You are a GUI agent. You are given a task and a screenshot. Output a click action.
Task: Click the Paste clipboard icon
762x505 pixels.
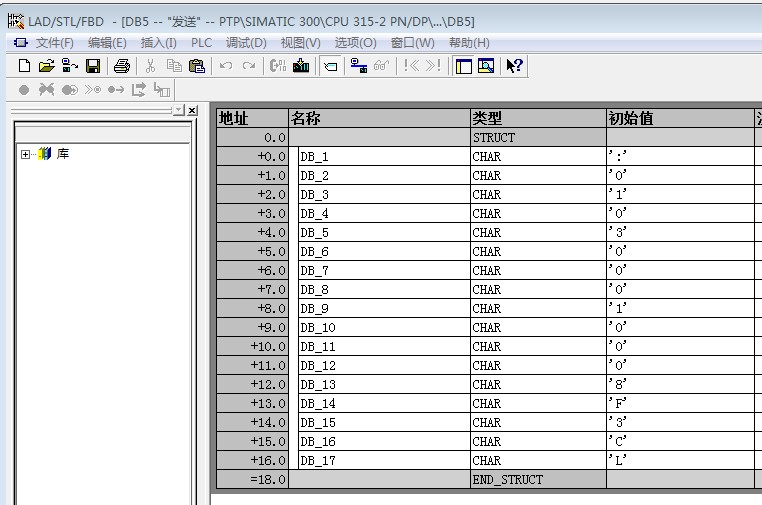pyautogui.click(x=196, y=66)
